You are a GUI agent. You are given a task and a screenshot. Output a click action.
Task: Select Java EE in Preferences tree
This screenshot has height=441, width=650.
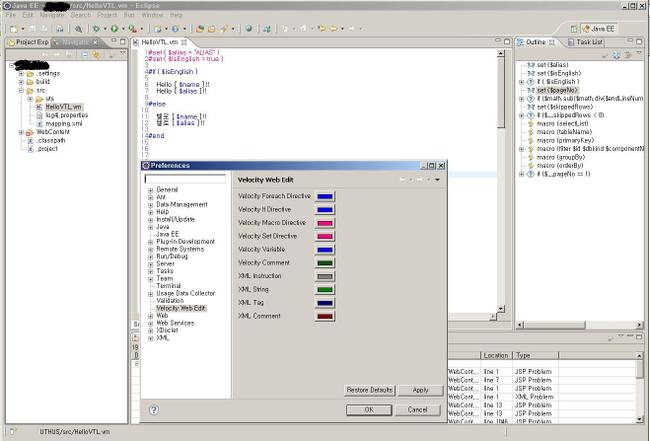[167, 234]
